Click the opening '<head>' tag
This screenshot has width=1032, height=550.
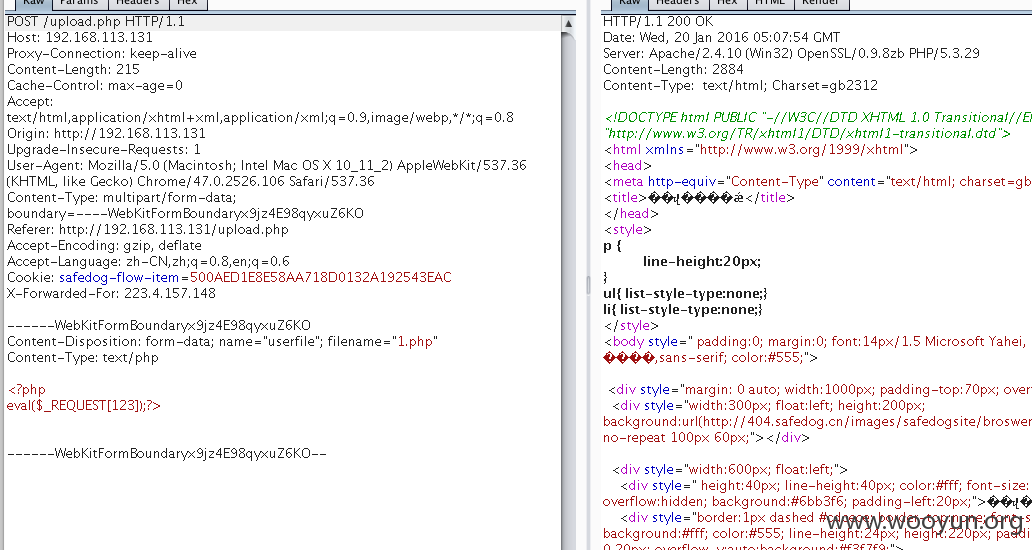point(628,166)
